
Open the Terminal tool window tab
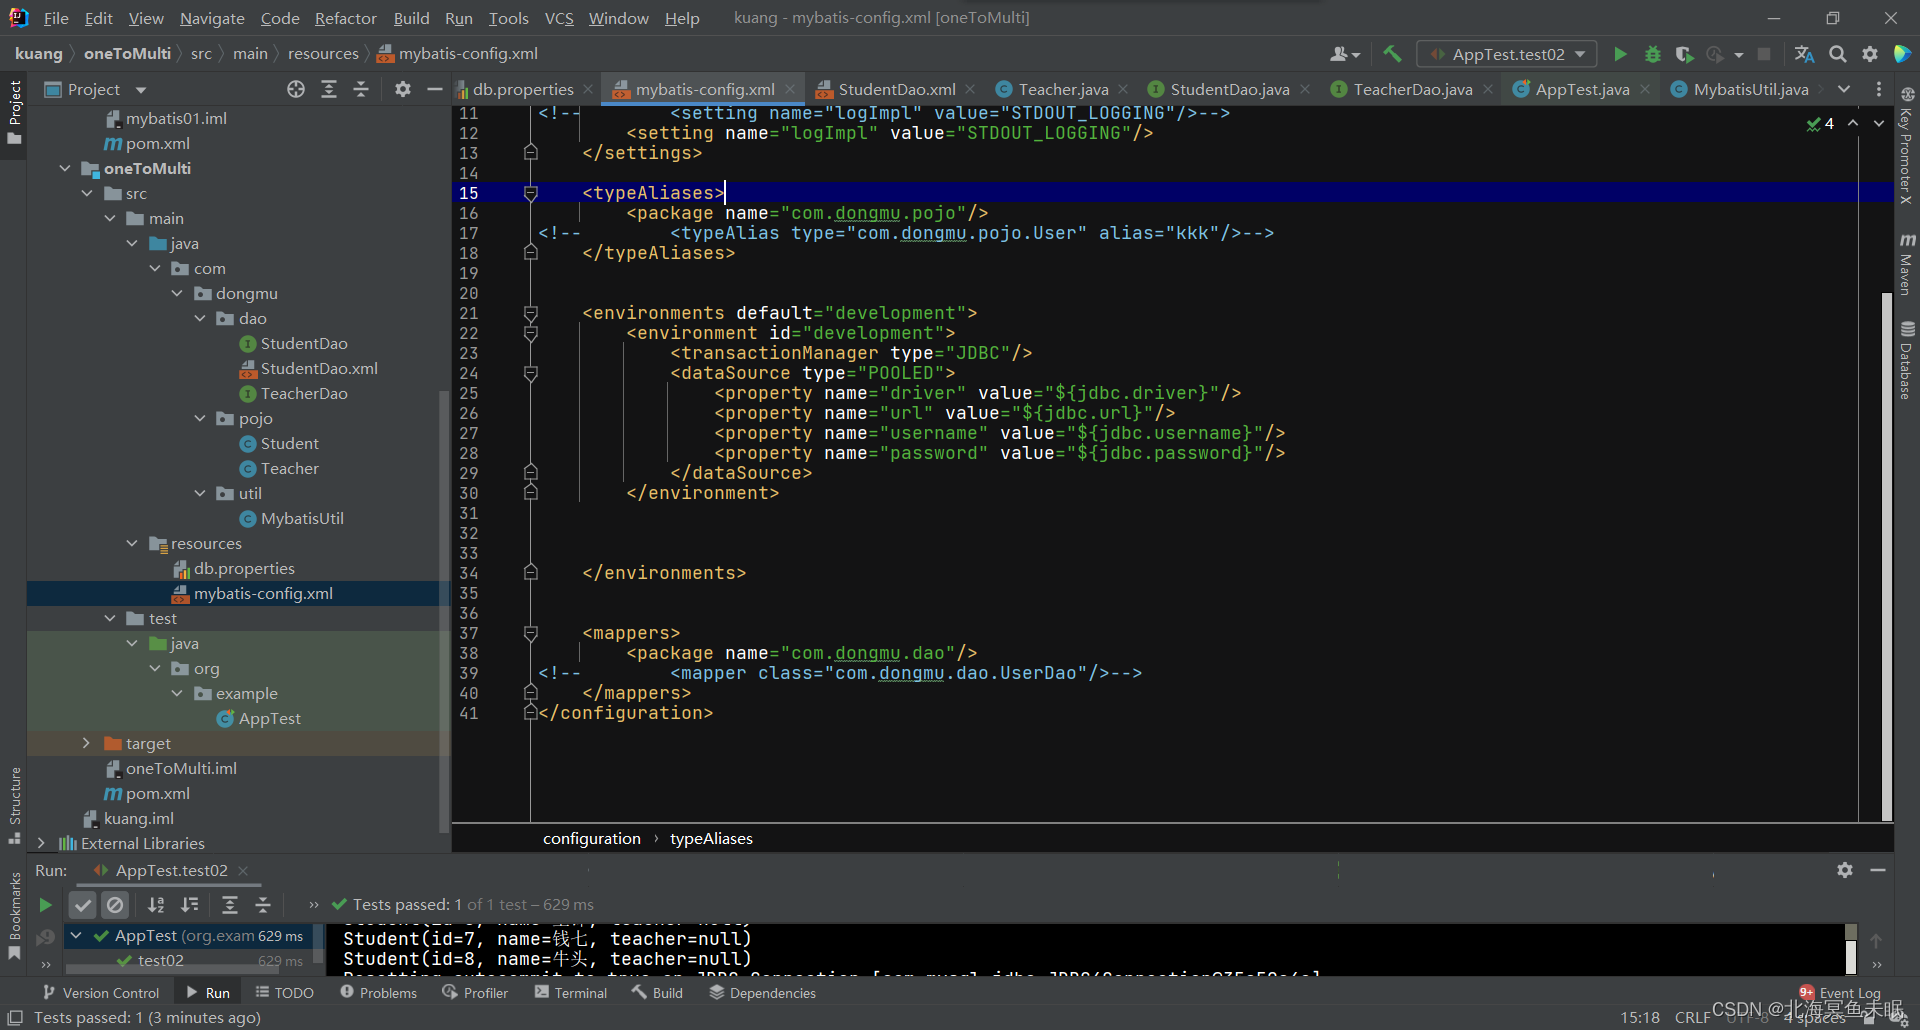tap(571, 993)
